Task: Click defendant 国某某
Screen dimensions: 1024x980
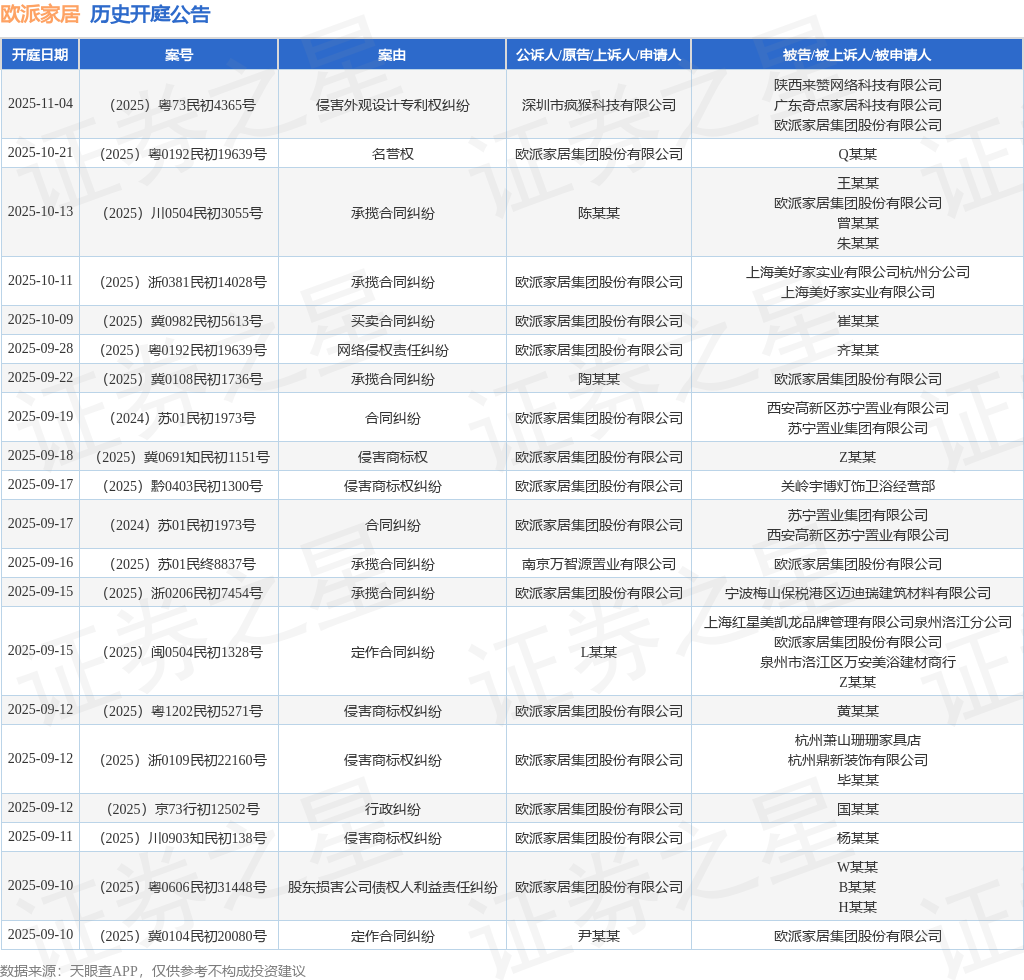Action: click(x=857, y=810)
